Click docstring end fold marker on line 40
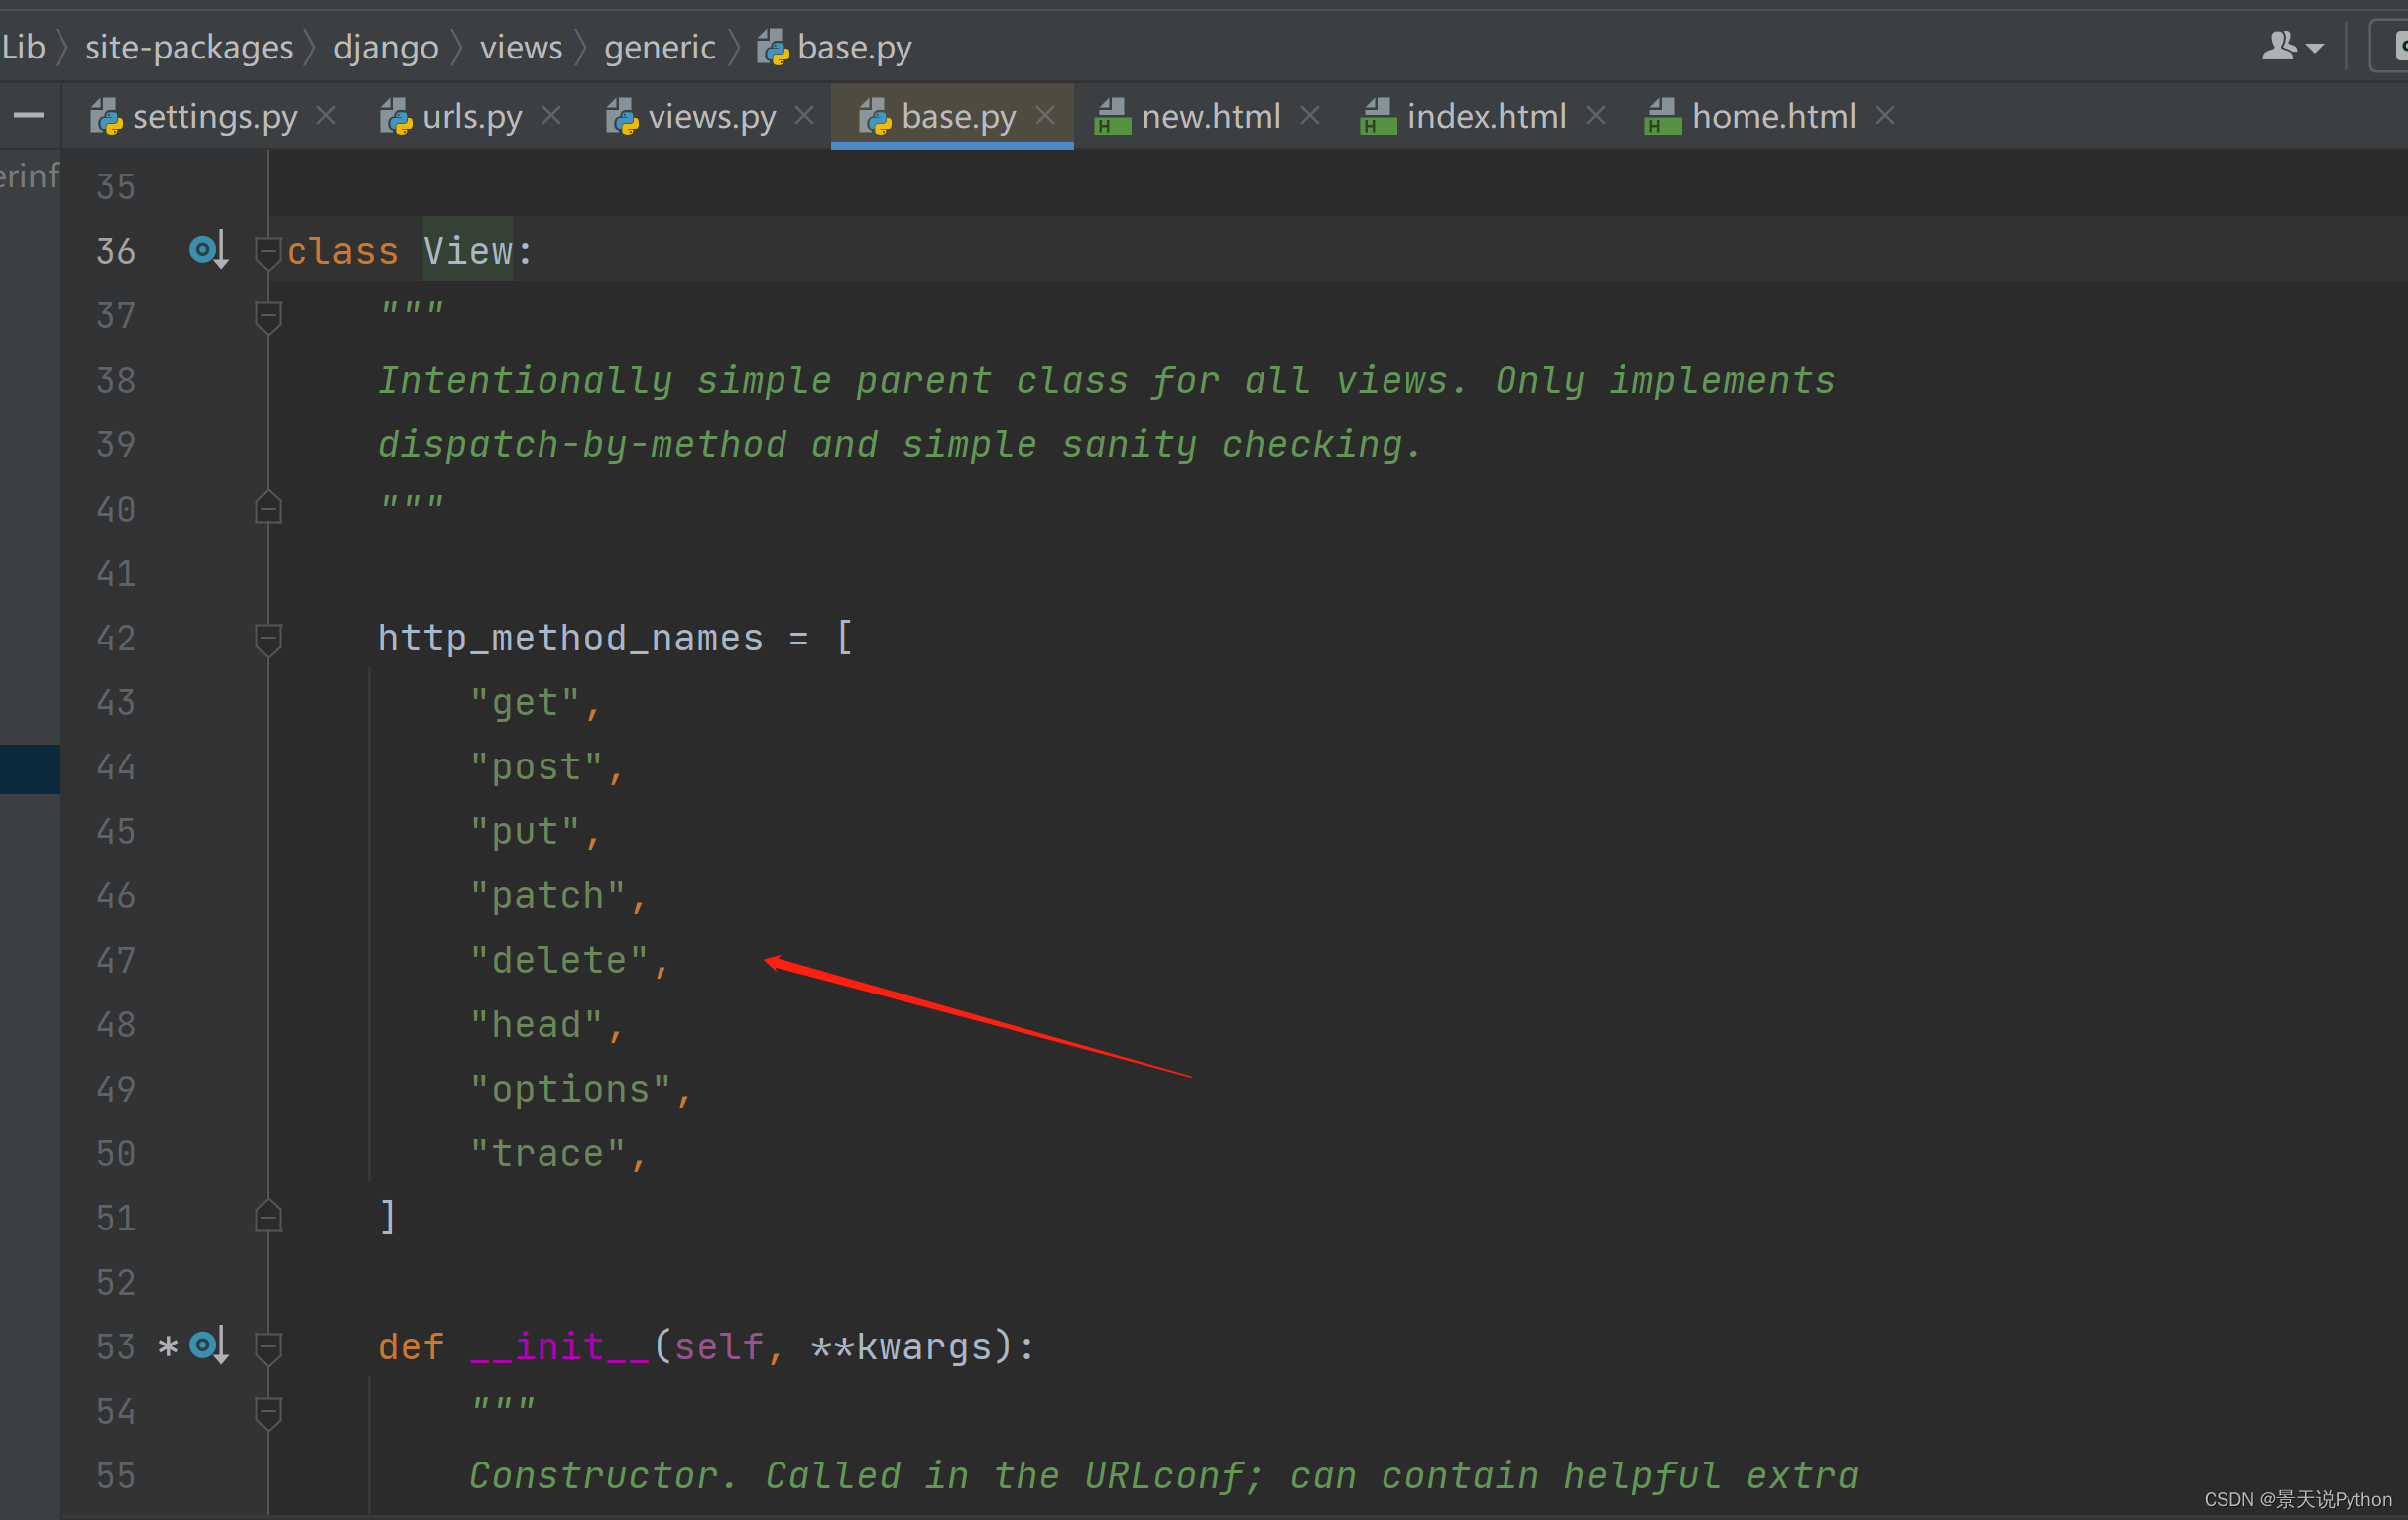The image size is (2408, 1520). tap(267, 508)
